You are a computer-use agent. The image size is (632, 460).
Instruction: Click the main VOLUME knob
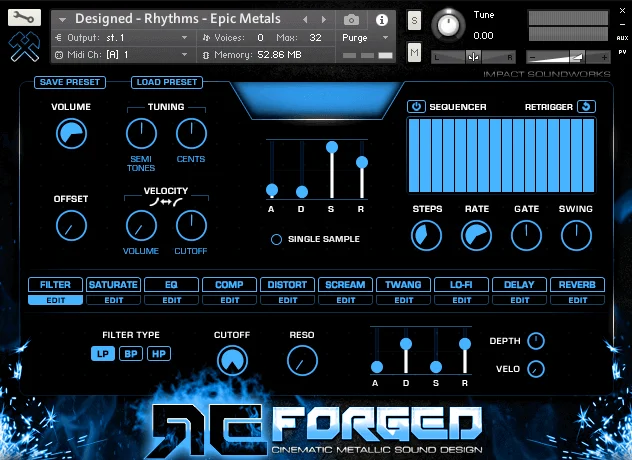coord(71,134)
